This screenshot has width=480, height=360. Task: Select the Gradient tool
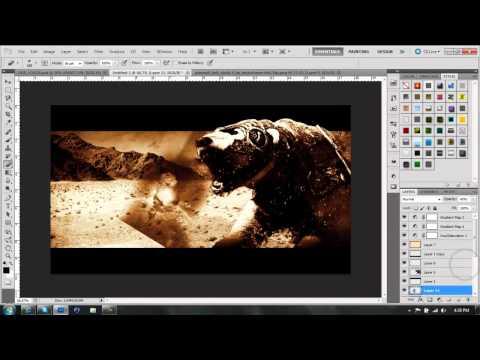coord(8,173)
